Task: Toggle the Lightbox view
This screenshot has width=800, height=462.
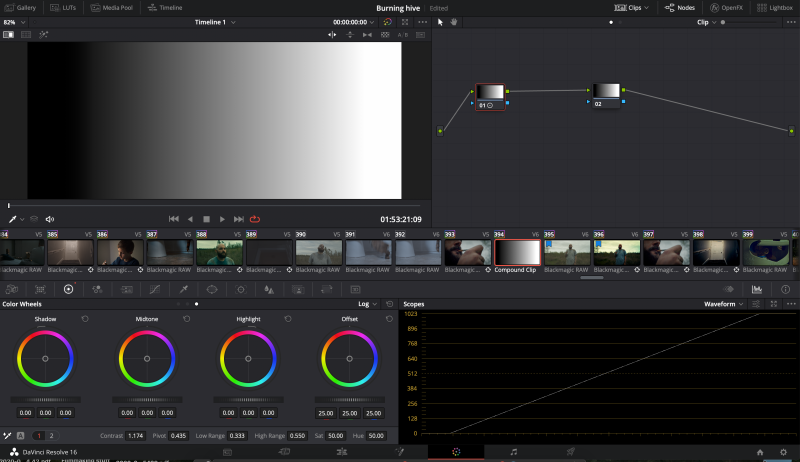Action: [x=775, y=7]
